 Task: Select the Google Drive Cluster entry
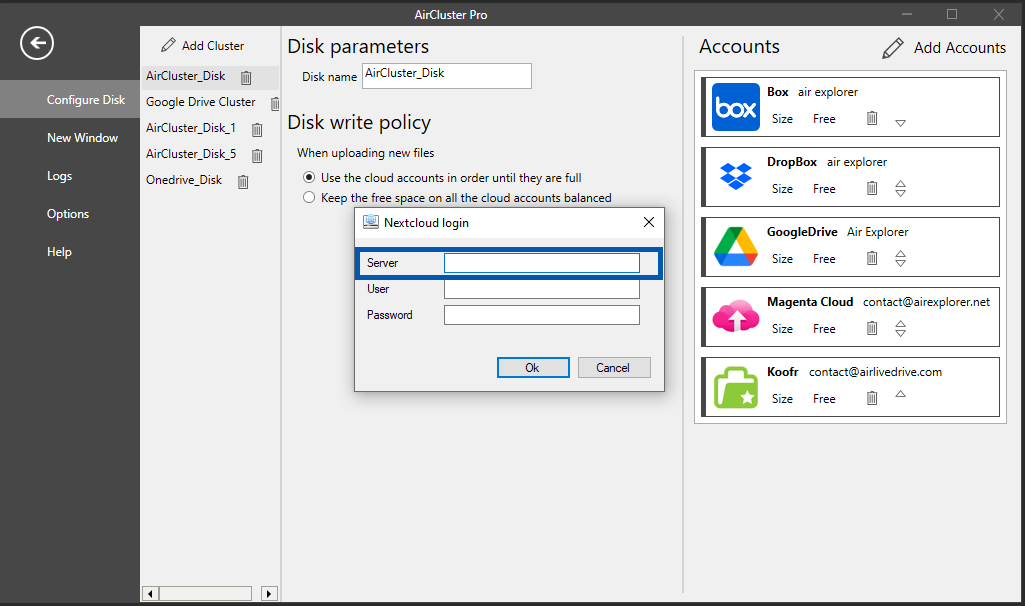coord(201,102)
